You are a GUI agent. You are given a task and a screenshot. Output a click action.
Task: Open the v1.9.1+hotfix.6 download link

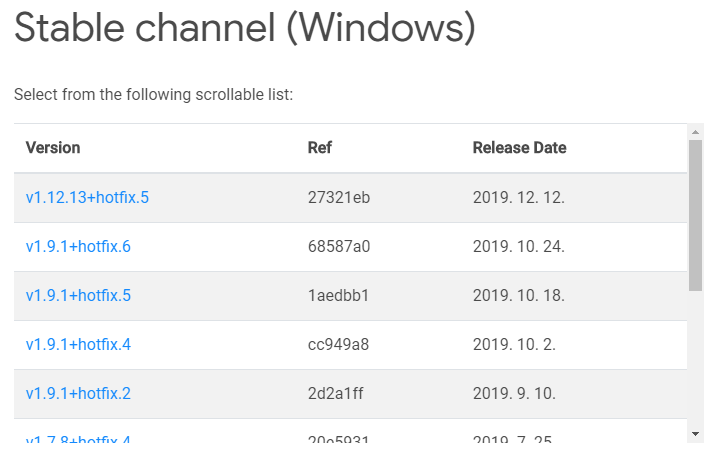78,247
